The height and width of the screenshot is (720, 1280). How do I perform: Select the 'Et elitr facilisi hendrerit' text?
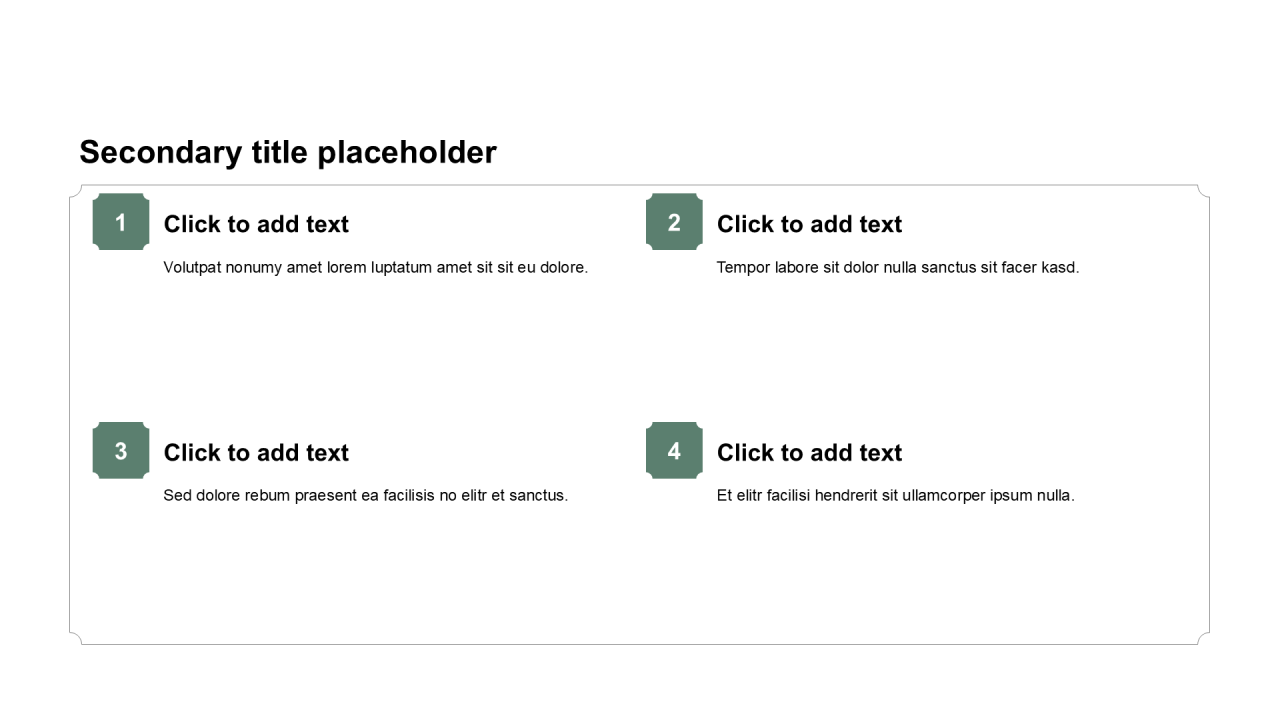(x=896, y=495)
